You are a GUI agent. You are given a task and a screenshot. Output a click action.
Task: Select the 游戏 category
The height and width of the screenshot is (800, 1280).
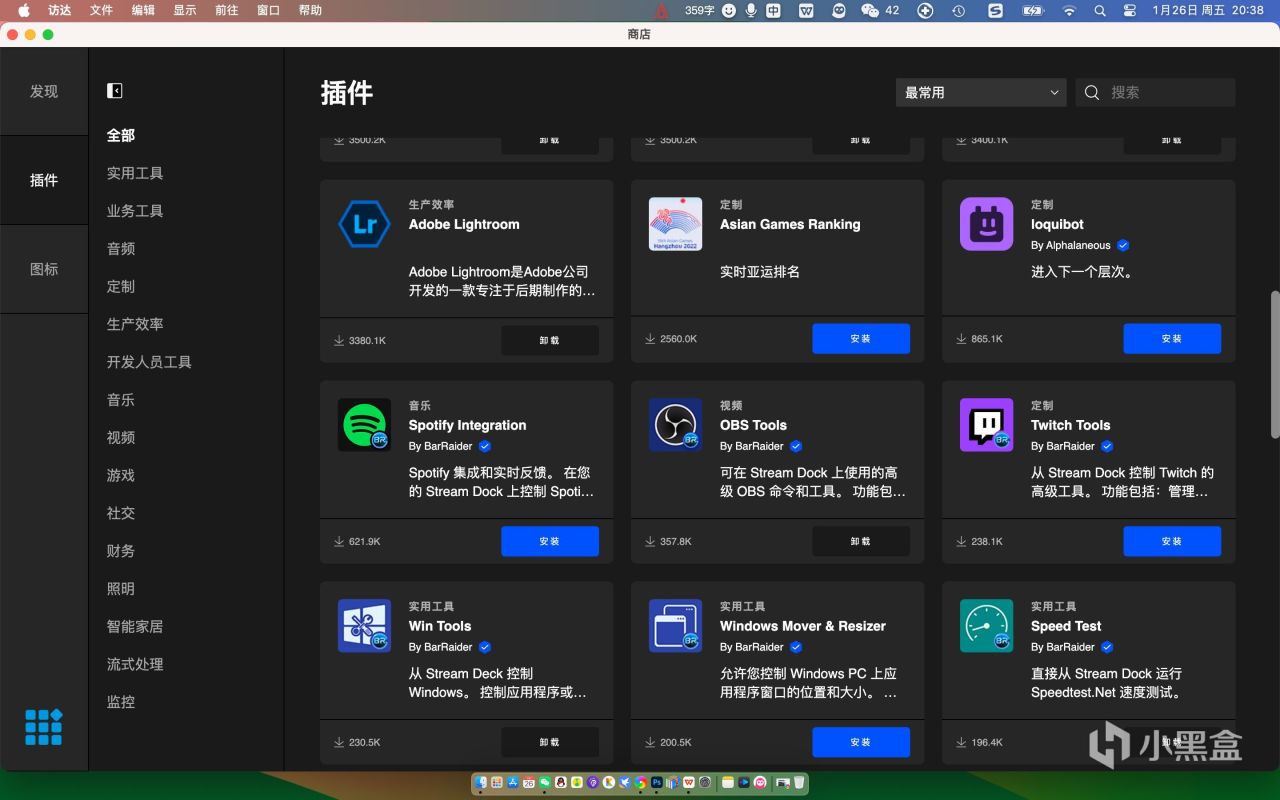click(x=121, y=475)
